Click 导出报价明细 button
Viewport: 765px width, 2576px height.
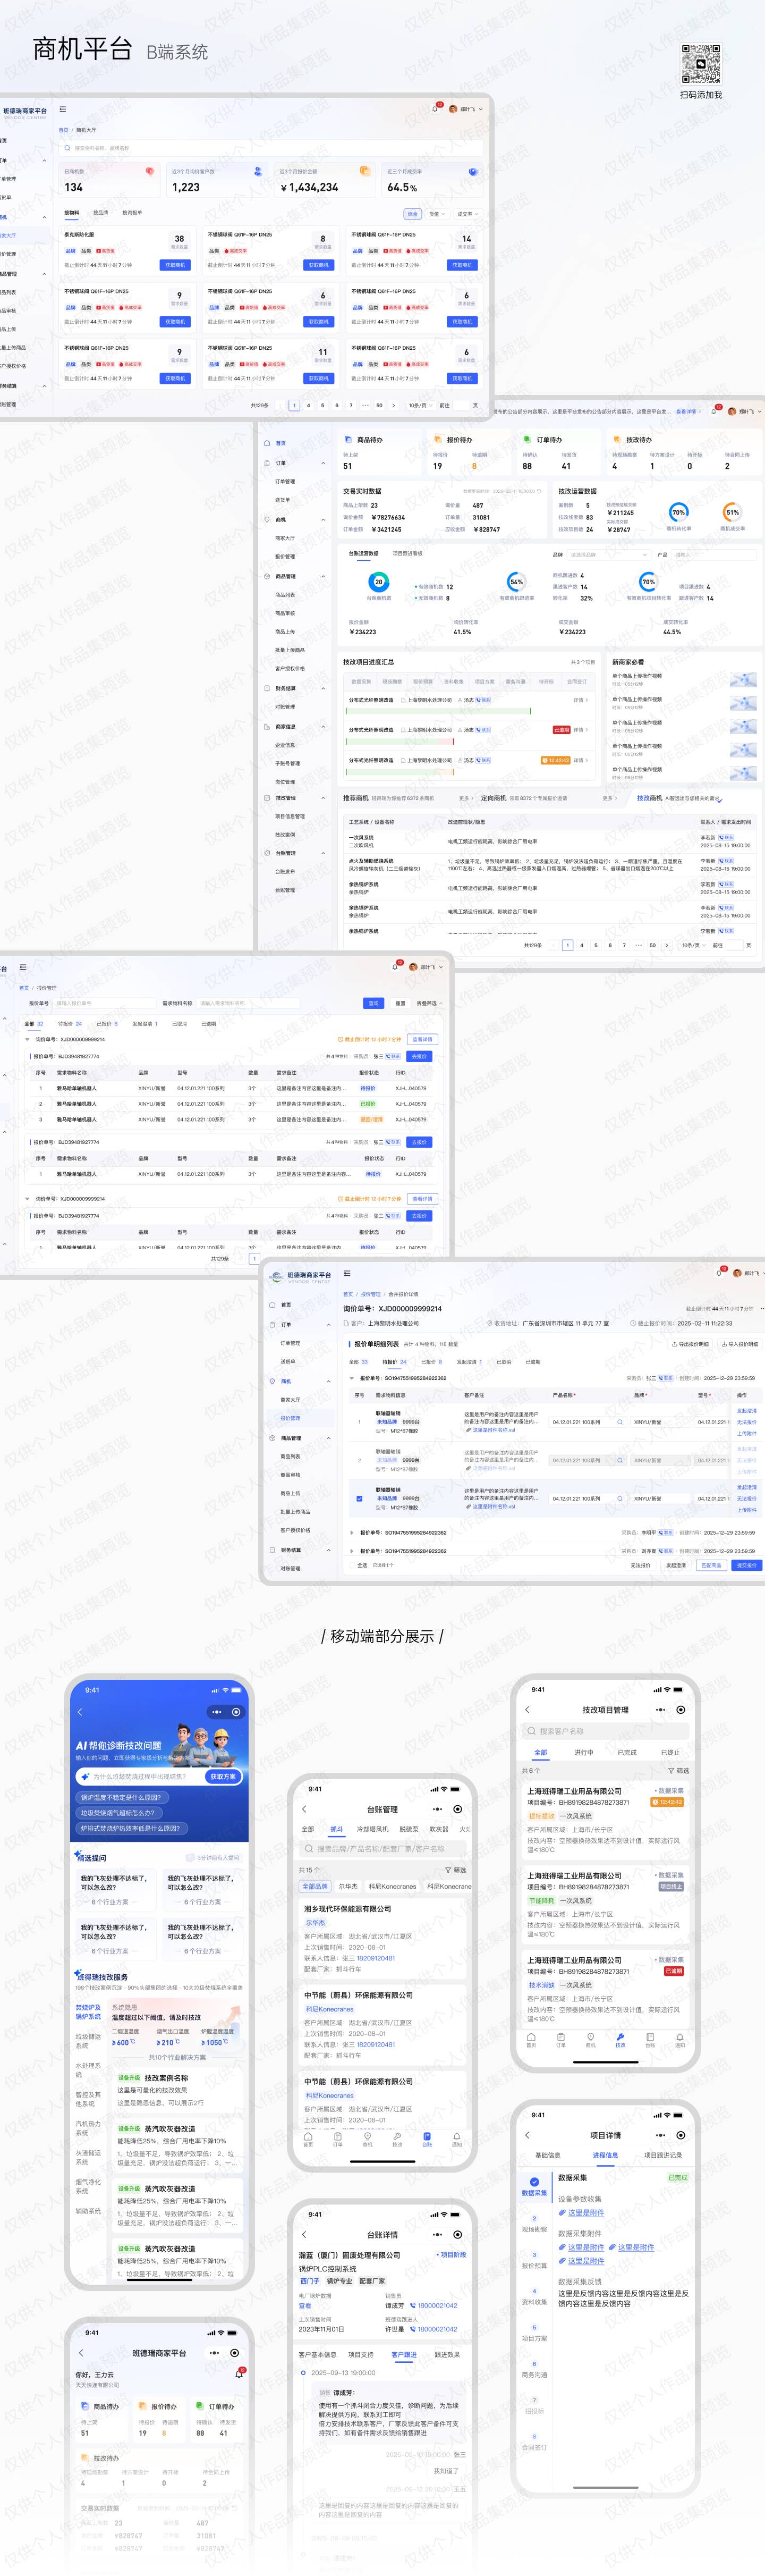tap(690, 1344)
